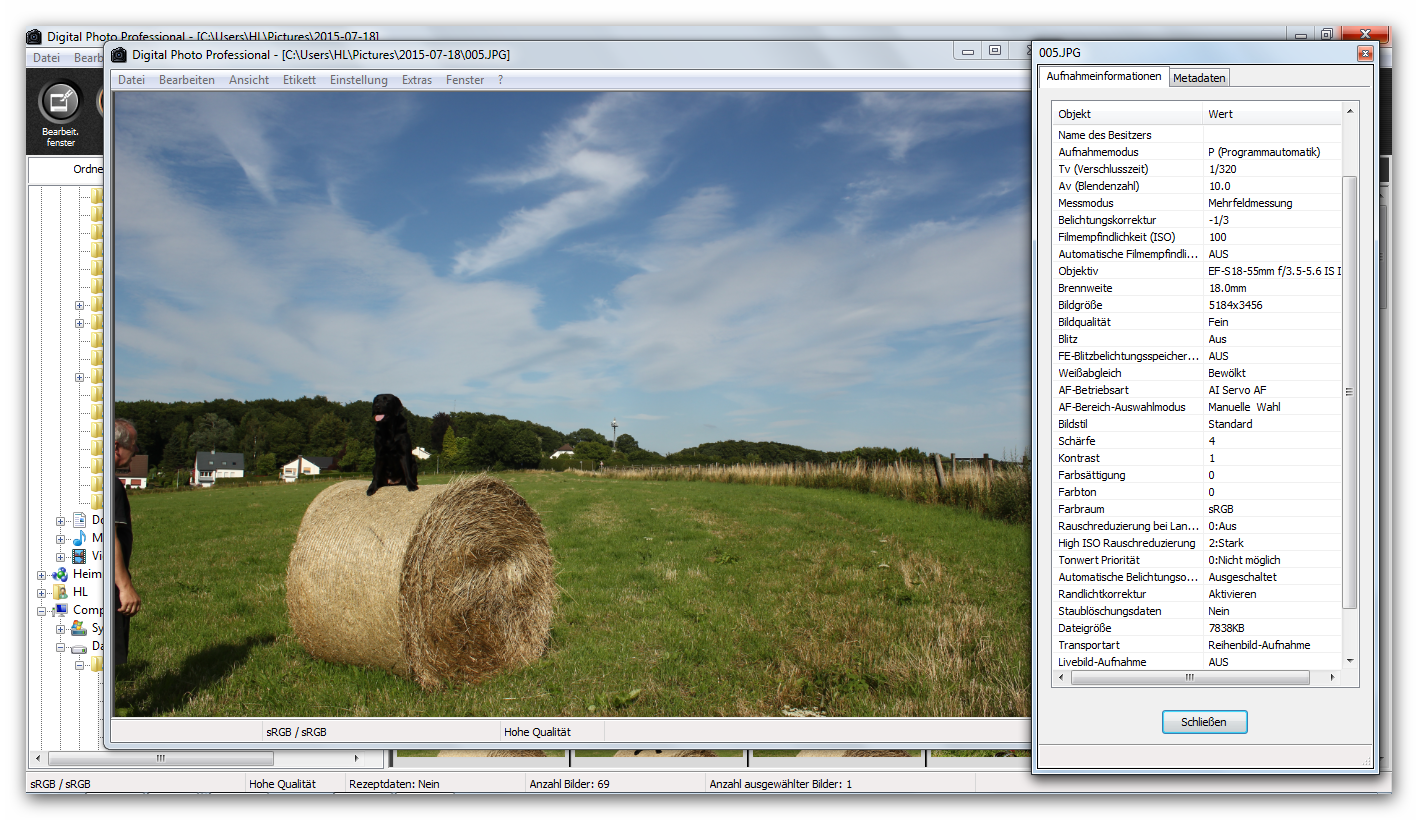Image resolution: width=1418 pixels, height=820 pixels.
Task: Click the Dateigröße value 7838KB
Action: (x=1226, y=628)
